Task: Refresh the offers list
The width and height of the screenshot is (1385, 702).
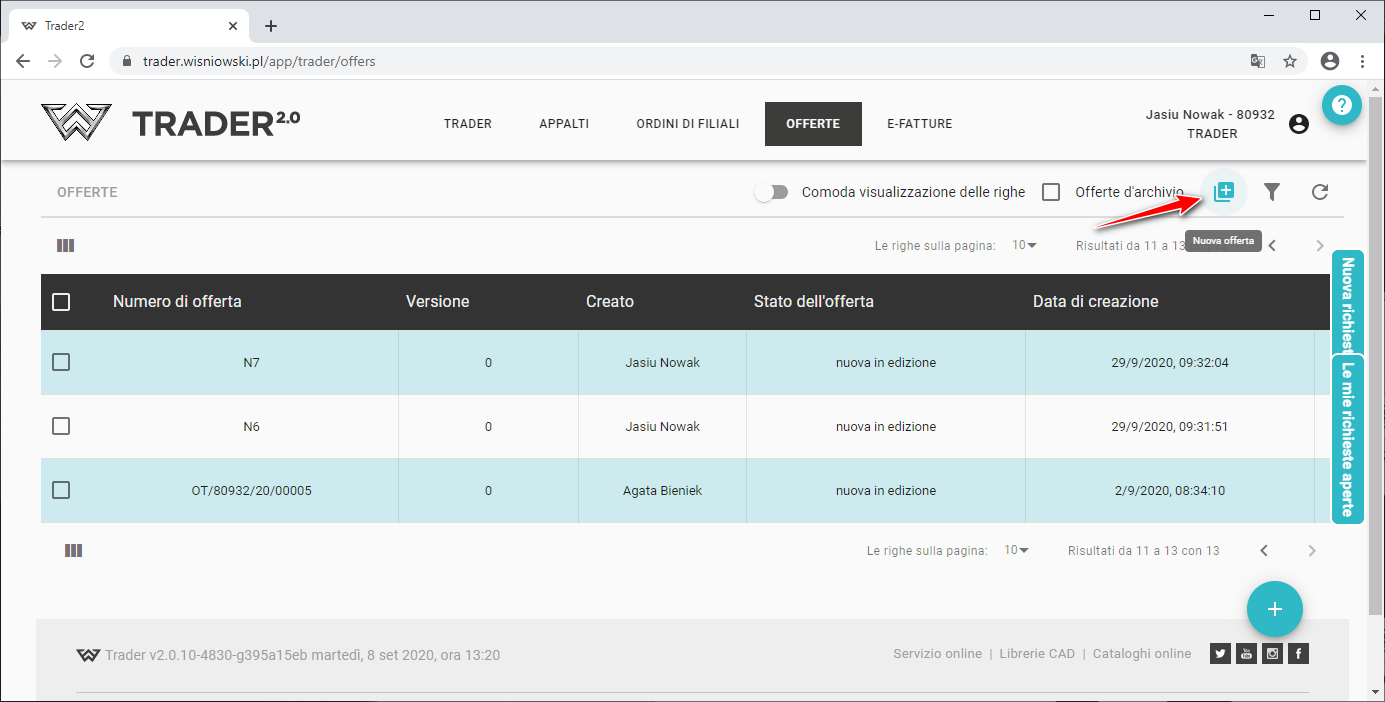Action: click(x=1320, y=192)
